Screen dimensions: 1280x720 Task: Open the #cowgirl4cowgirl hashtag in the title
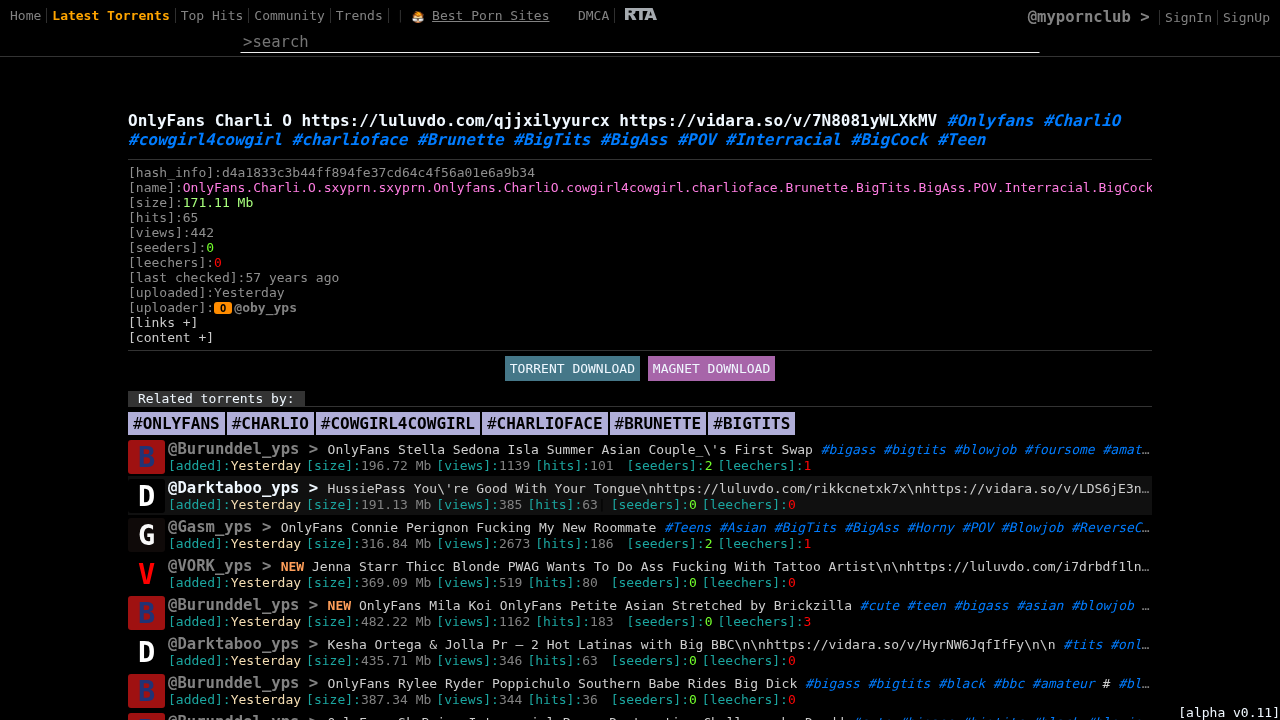(x=205, y=140)
